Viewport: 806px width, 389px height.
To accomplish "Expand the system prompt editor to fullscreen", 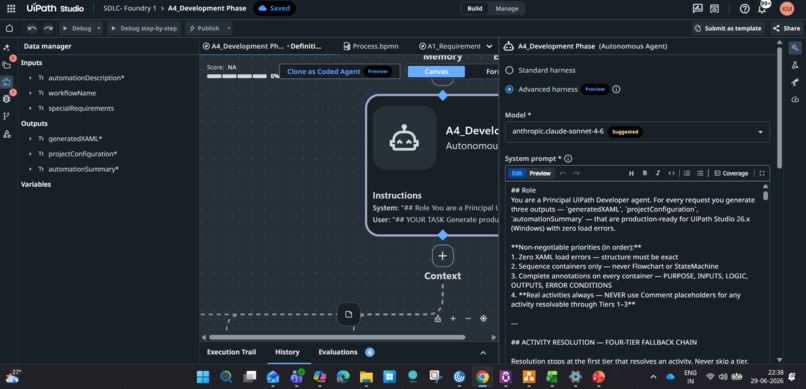I will pyautogui.click(x=762, y=173).
